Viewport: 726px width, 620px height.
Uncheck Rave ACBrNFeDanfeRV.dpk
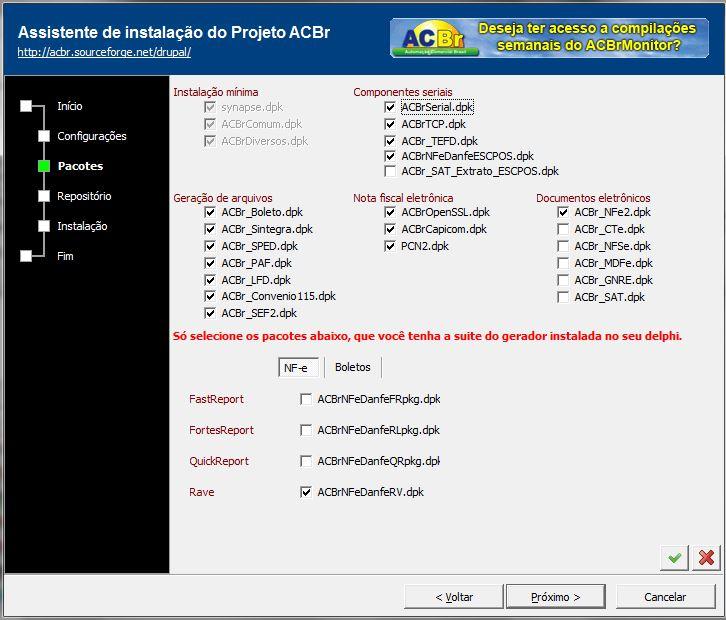[x=306, y=492]
